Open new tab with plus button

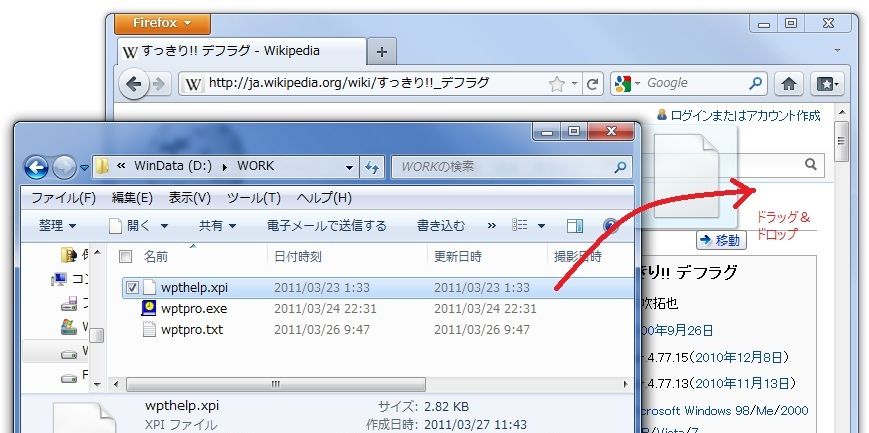point(382,52)
